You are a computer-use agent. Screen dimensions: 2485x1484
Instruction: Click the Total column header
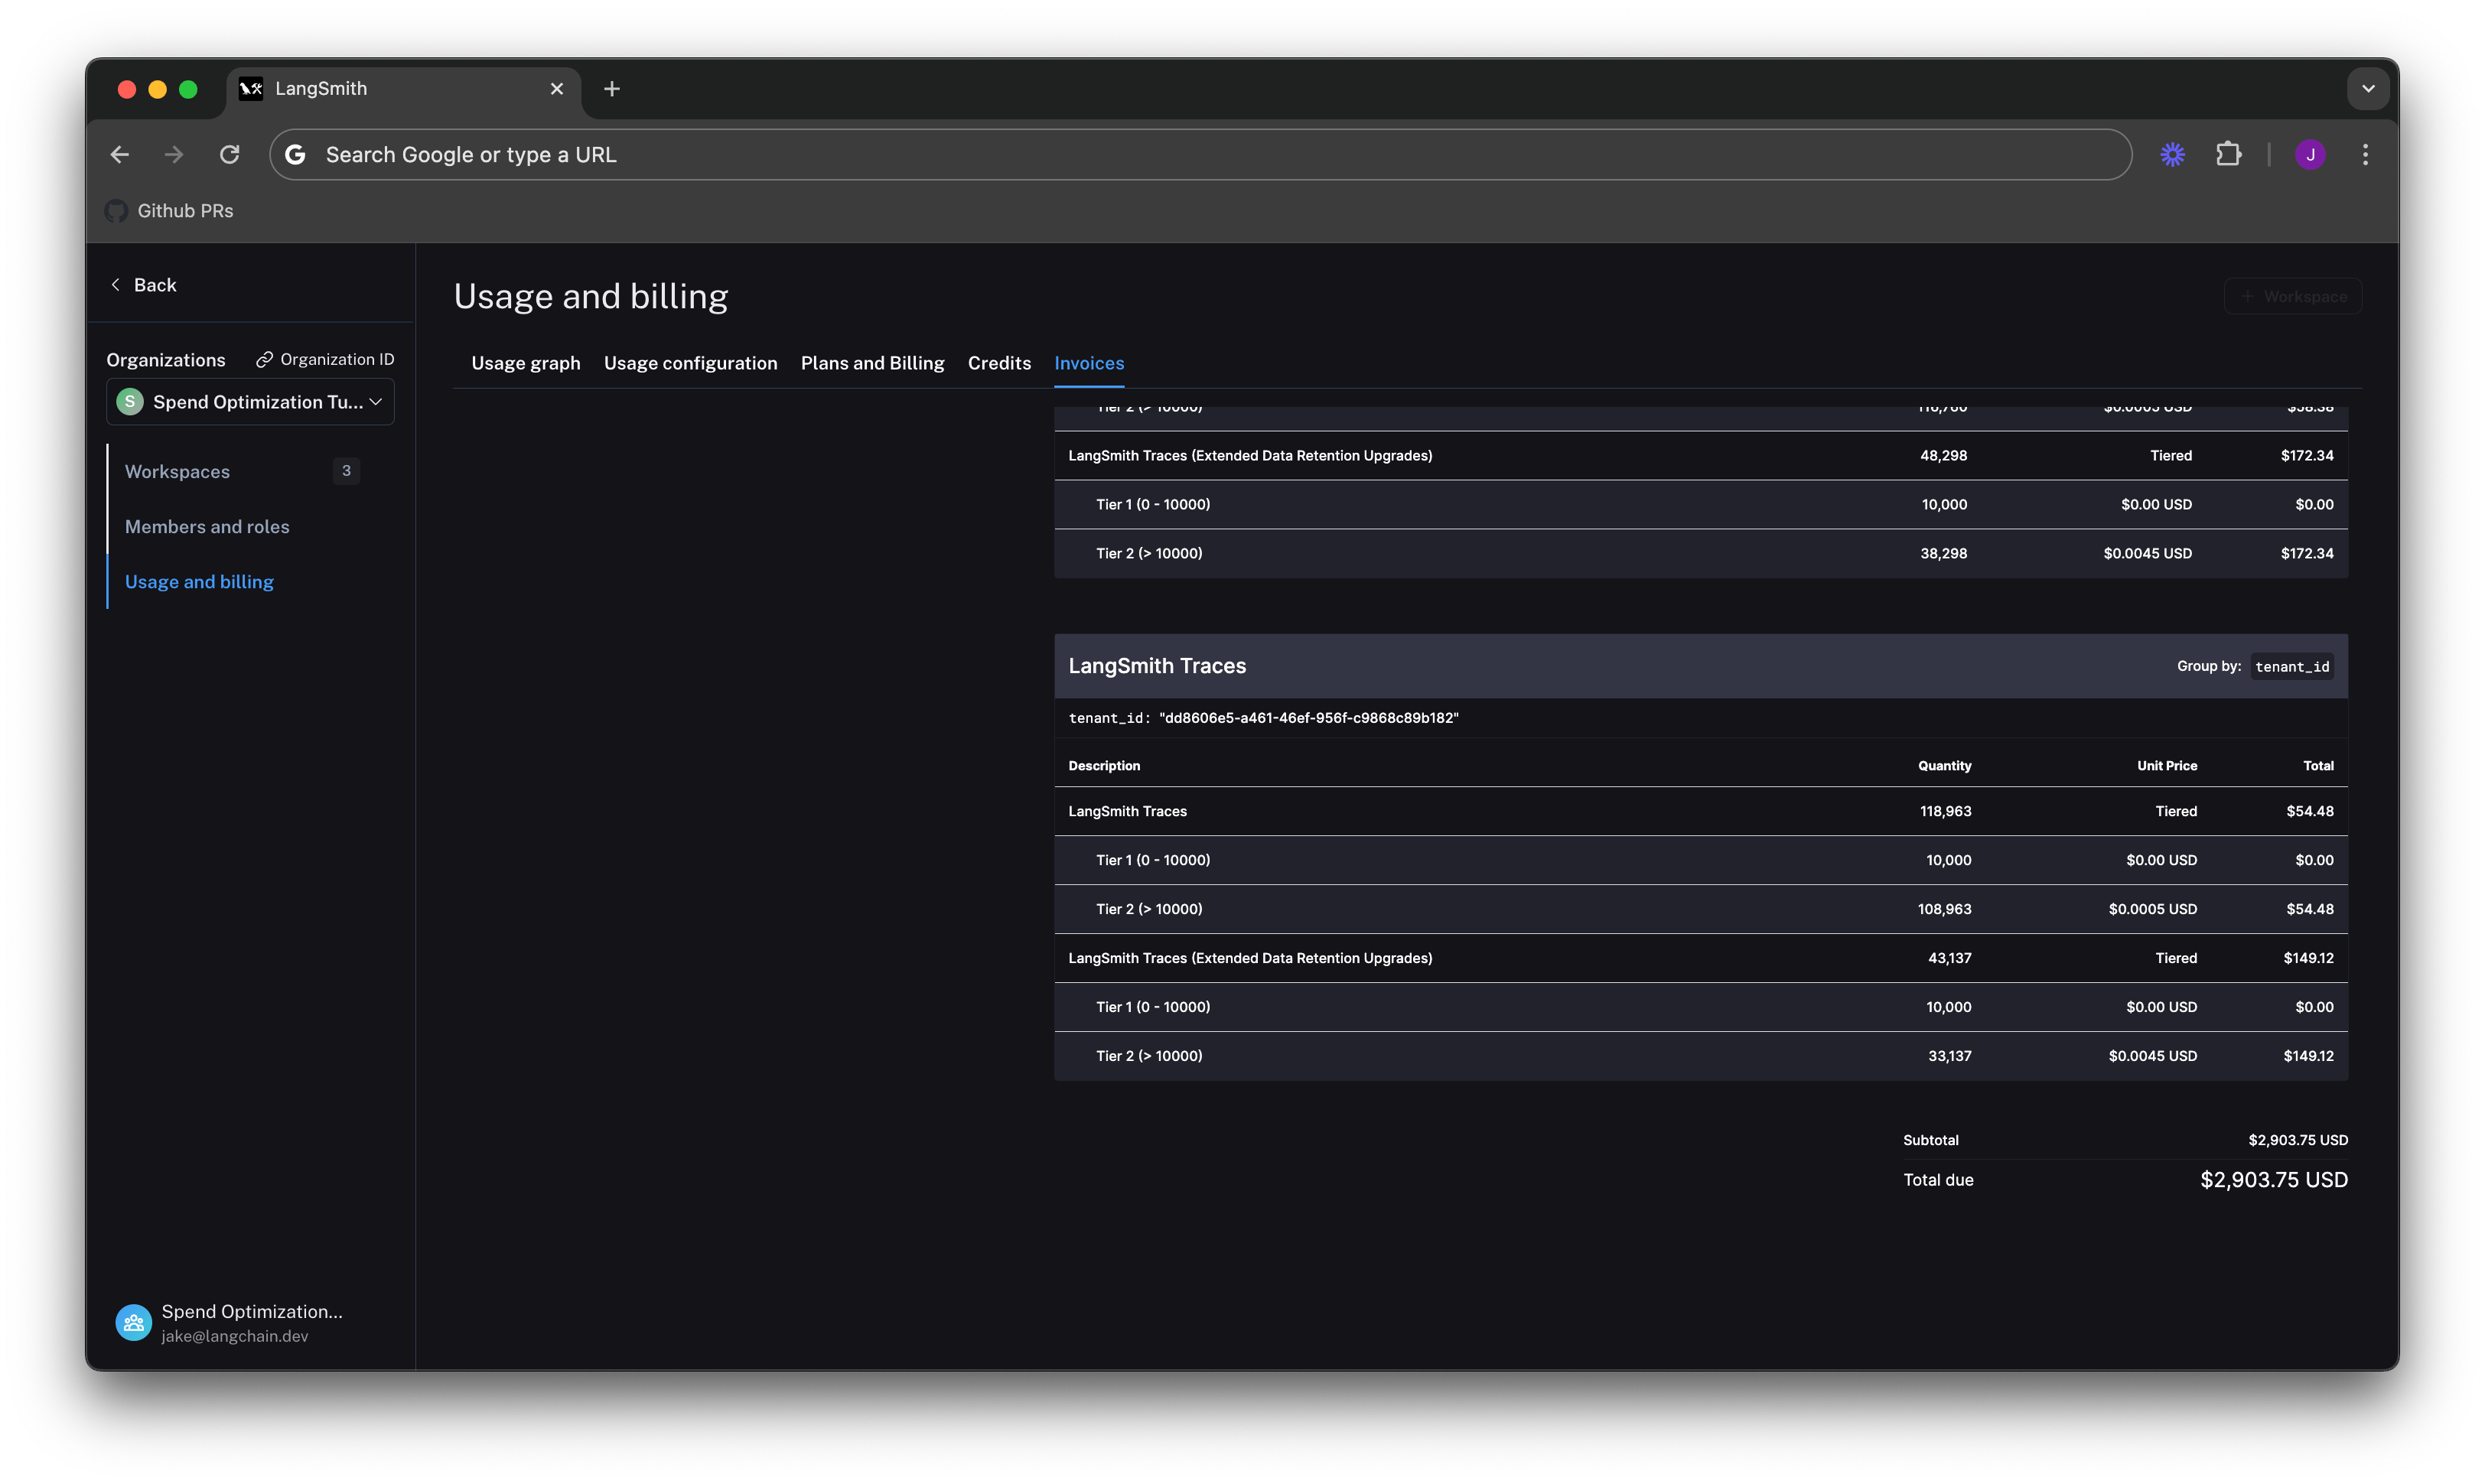pos(2318,766)
